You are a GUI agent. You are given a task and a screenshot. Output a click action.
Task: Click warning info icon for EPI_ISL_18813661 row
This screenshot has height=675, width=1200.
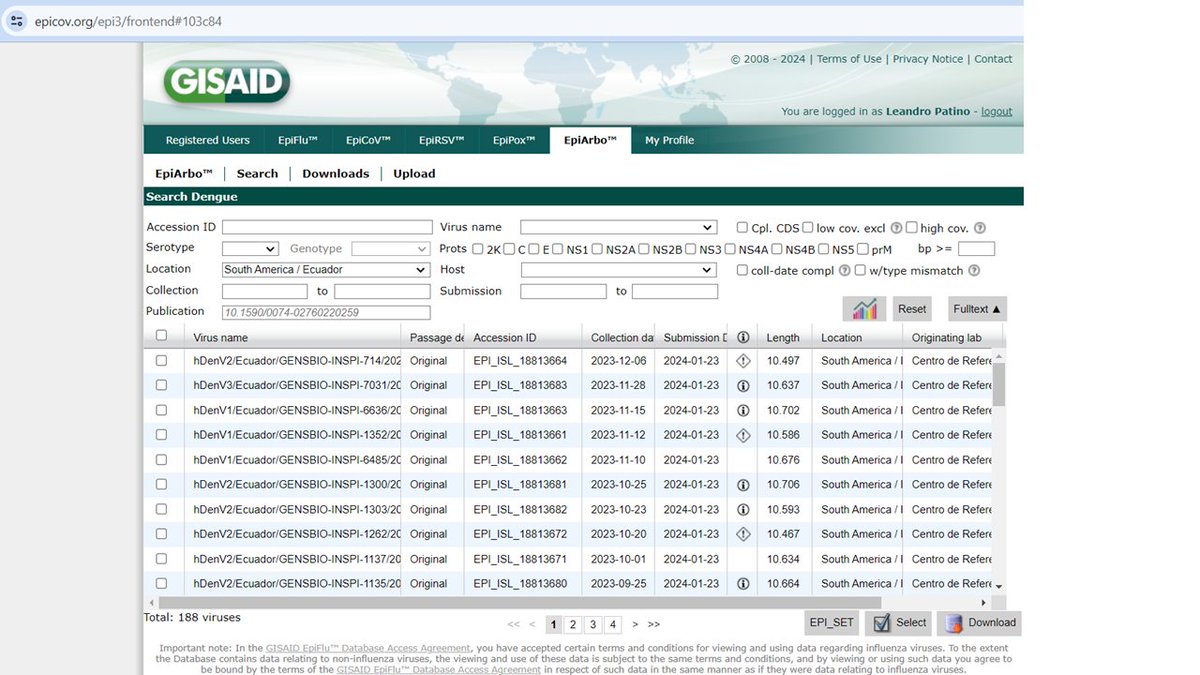(743, 435)
